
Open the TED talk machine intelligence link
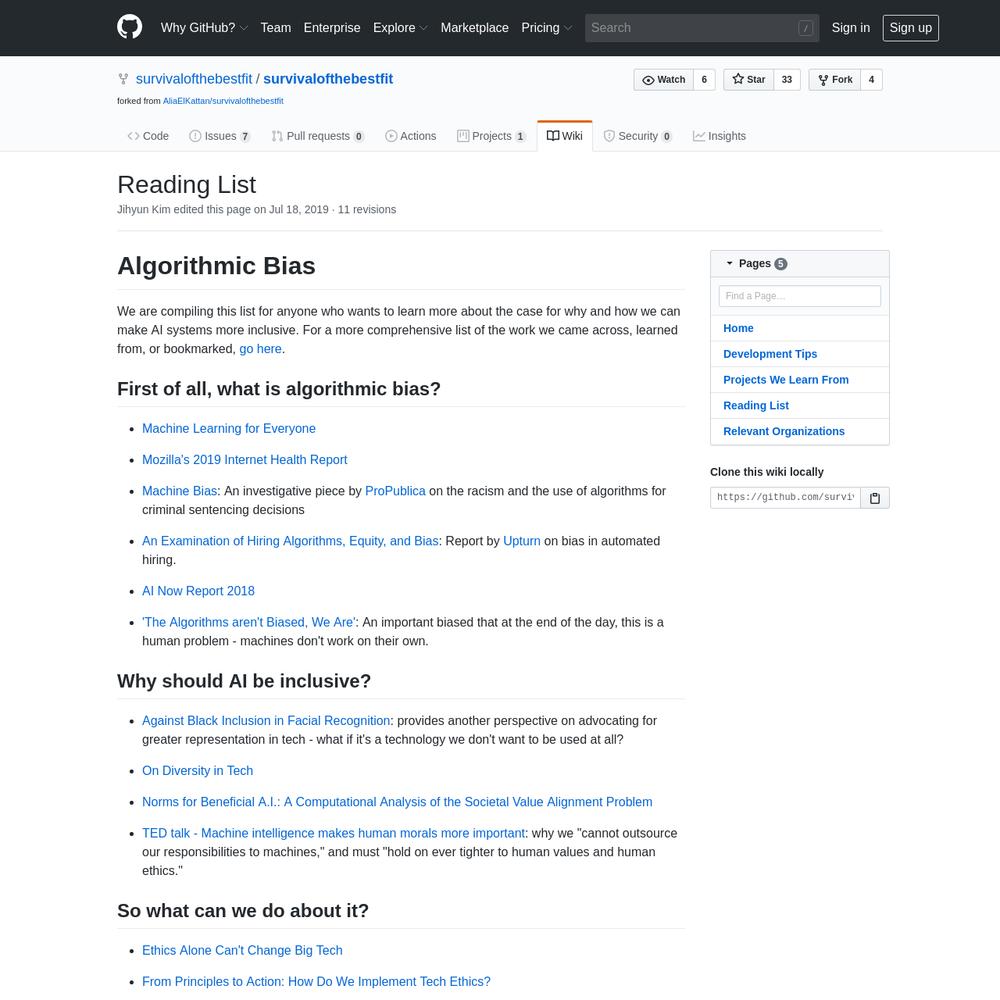(334, 833)
